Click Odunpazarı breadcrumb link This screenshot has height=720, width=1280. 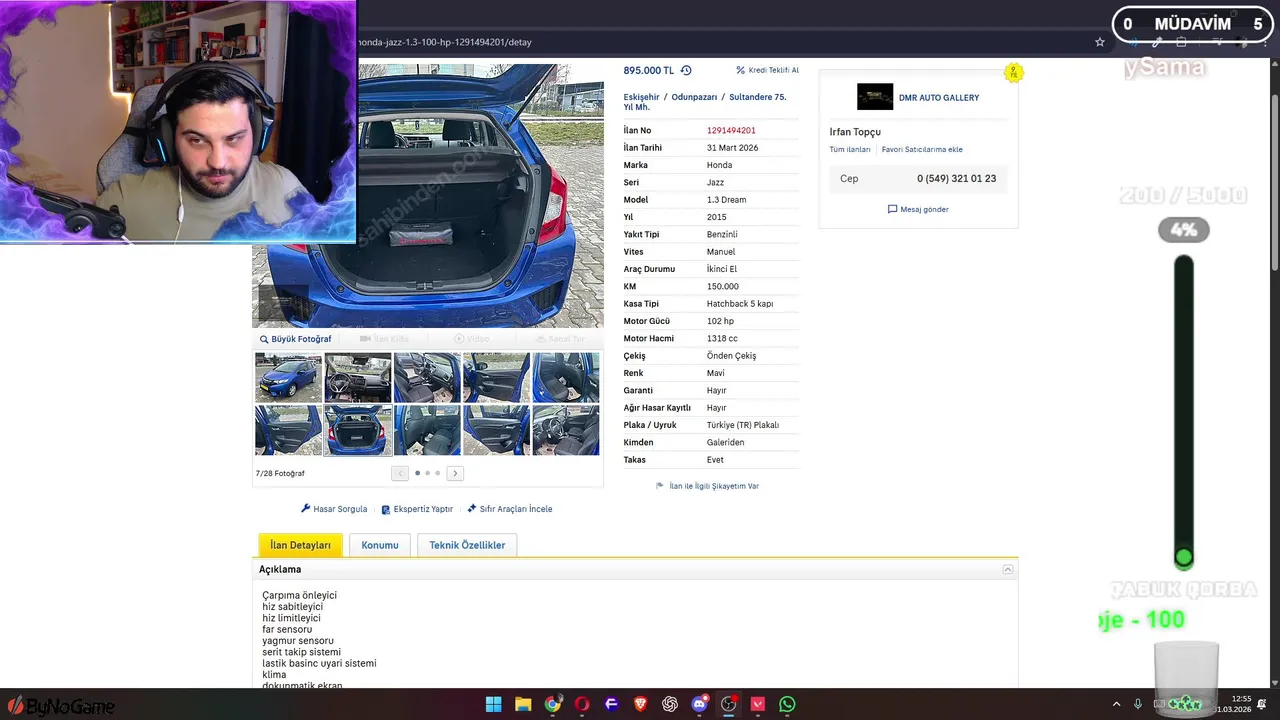point(694,97)
